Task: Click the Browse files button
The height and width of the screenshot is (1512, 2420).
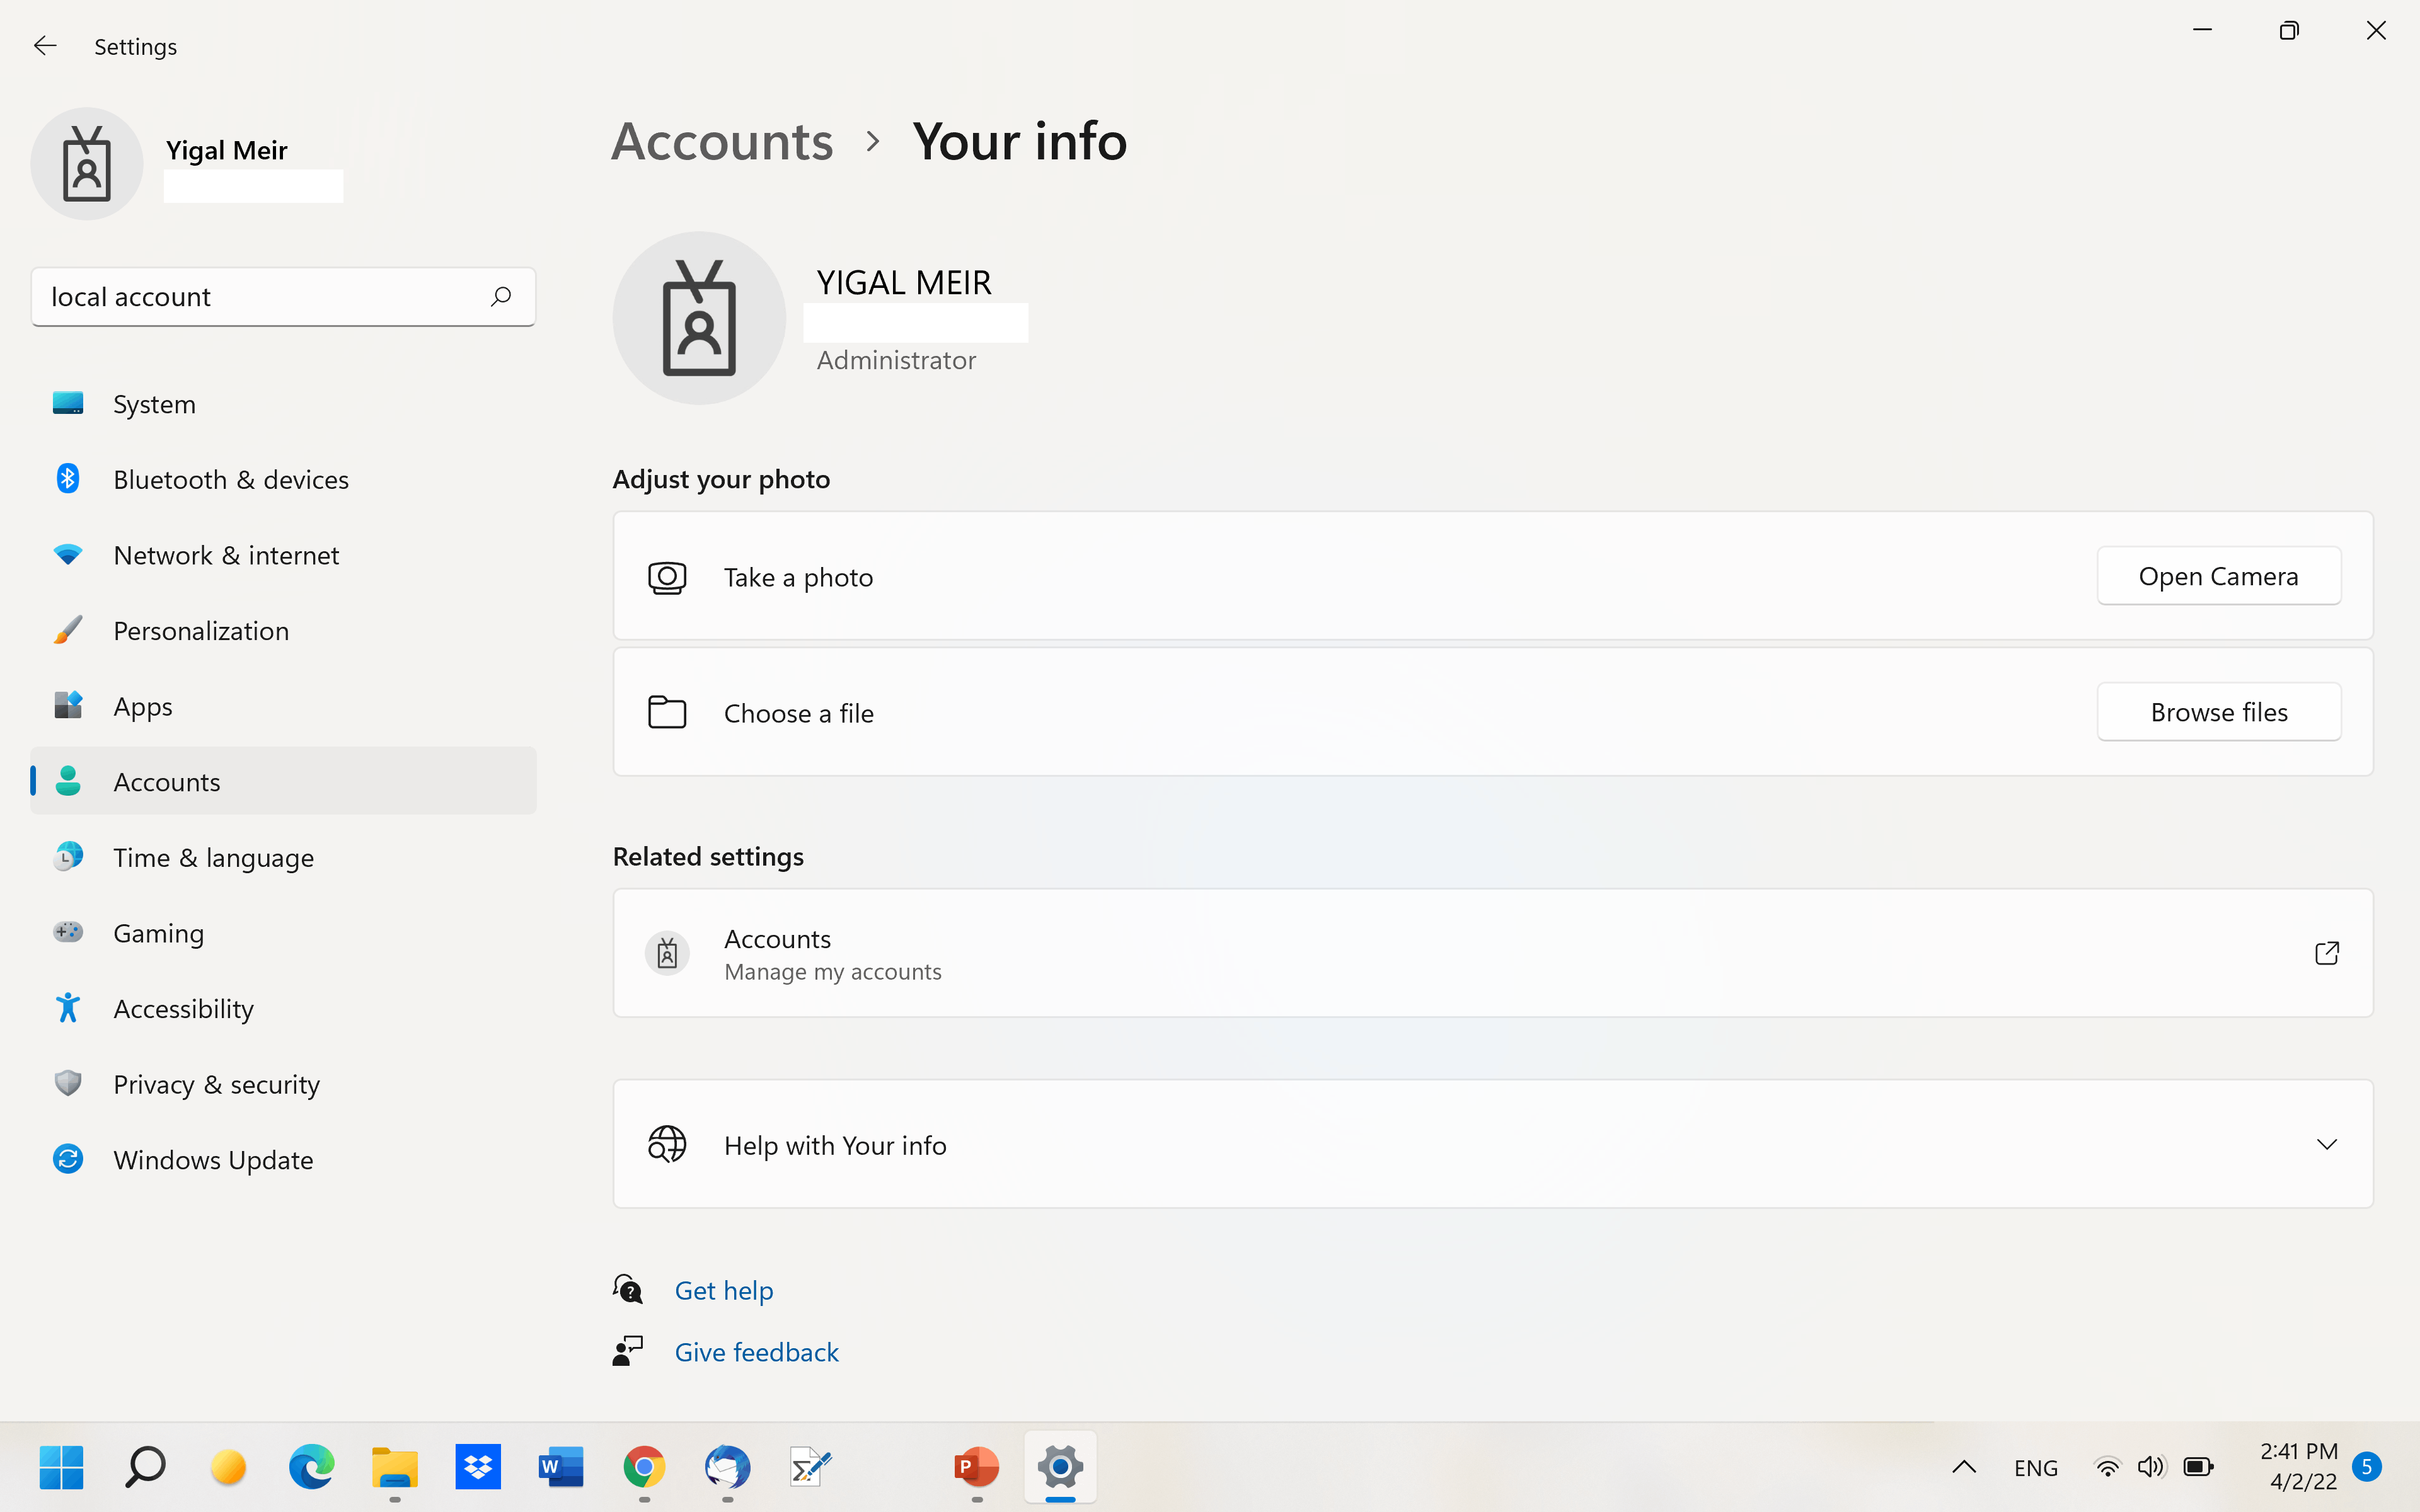Action: pyautogui.click(x=2218, y=712)
